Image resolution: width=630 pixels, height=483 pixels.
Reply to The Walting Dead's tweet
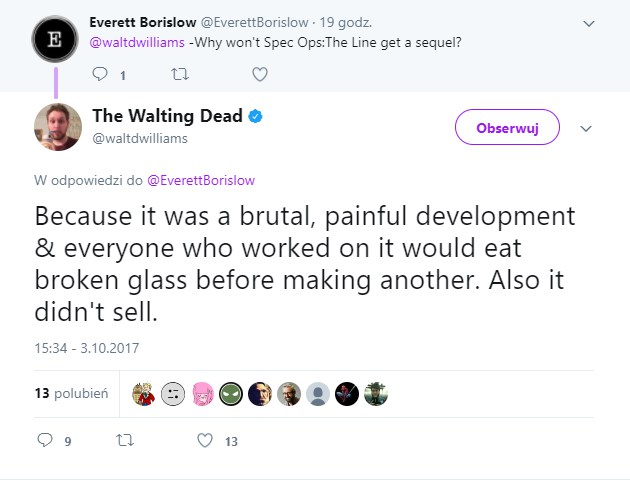tap(44, 440)
